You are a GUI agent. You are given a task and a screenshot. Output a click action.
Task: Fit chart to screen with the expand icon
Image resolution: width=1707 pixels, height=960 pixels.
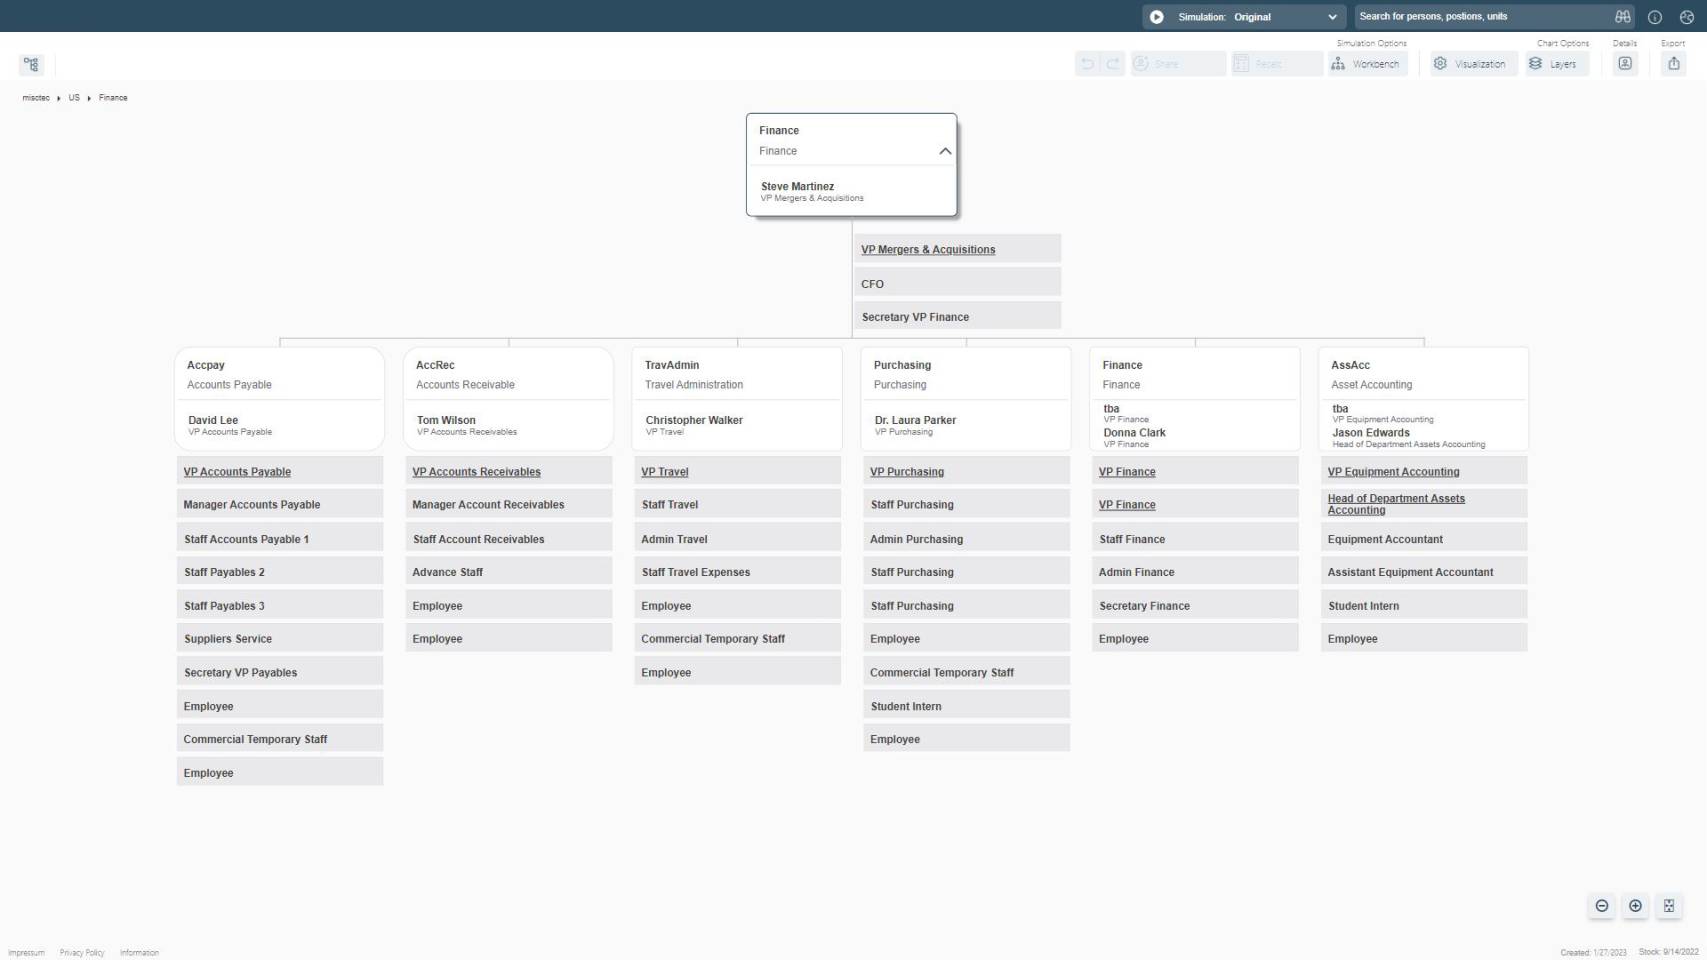(x=1668, y=906)
